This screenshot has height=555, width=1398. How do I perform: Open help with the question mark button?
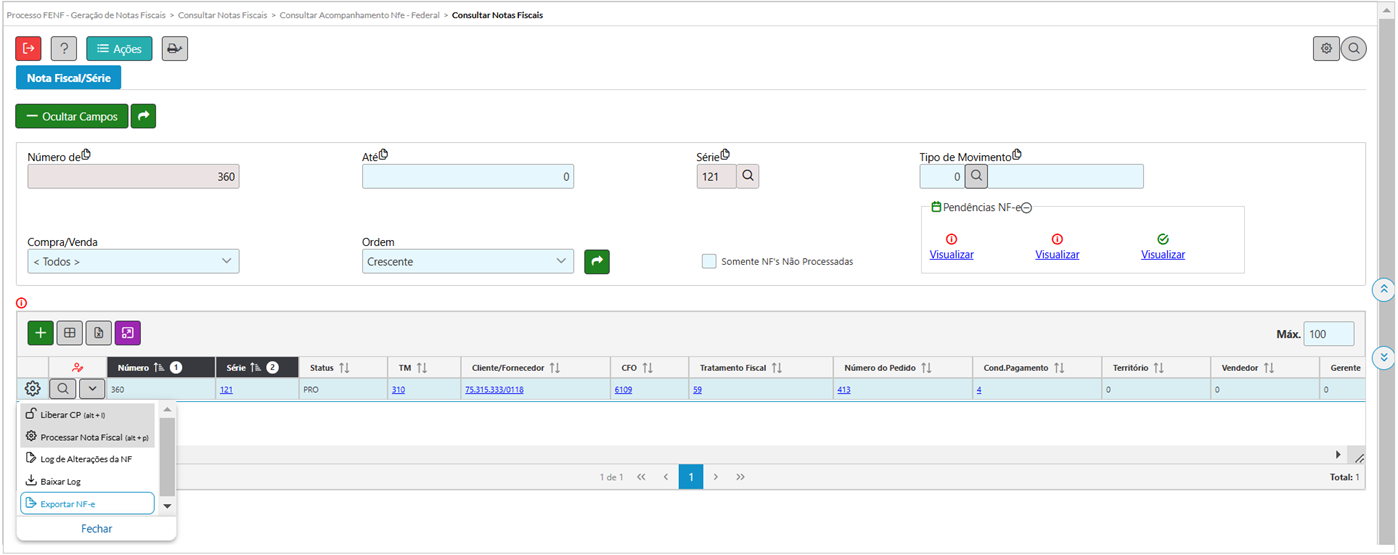click(x=64, y=48)
